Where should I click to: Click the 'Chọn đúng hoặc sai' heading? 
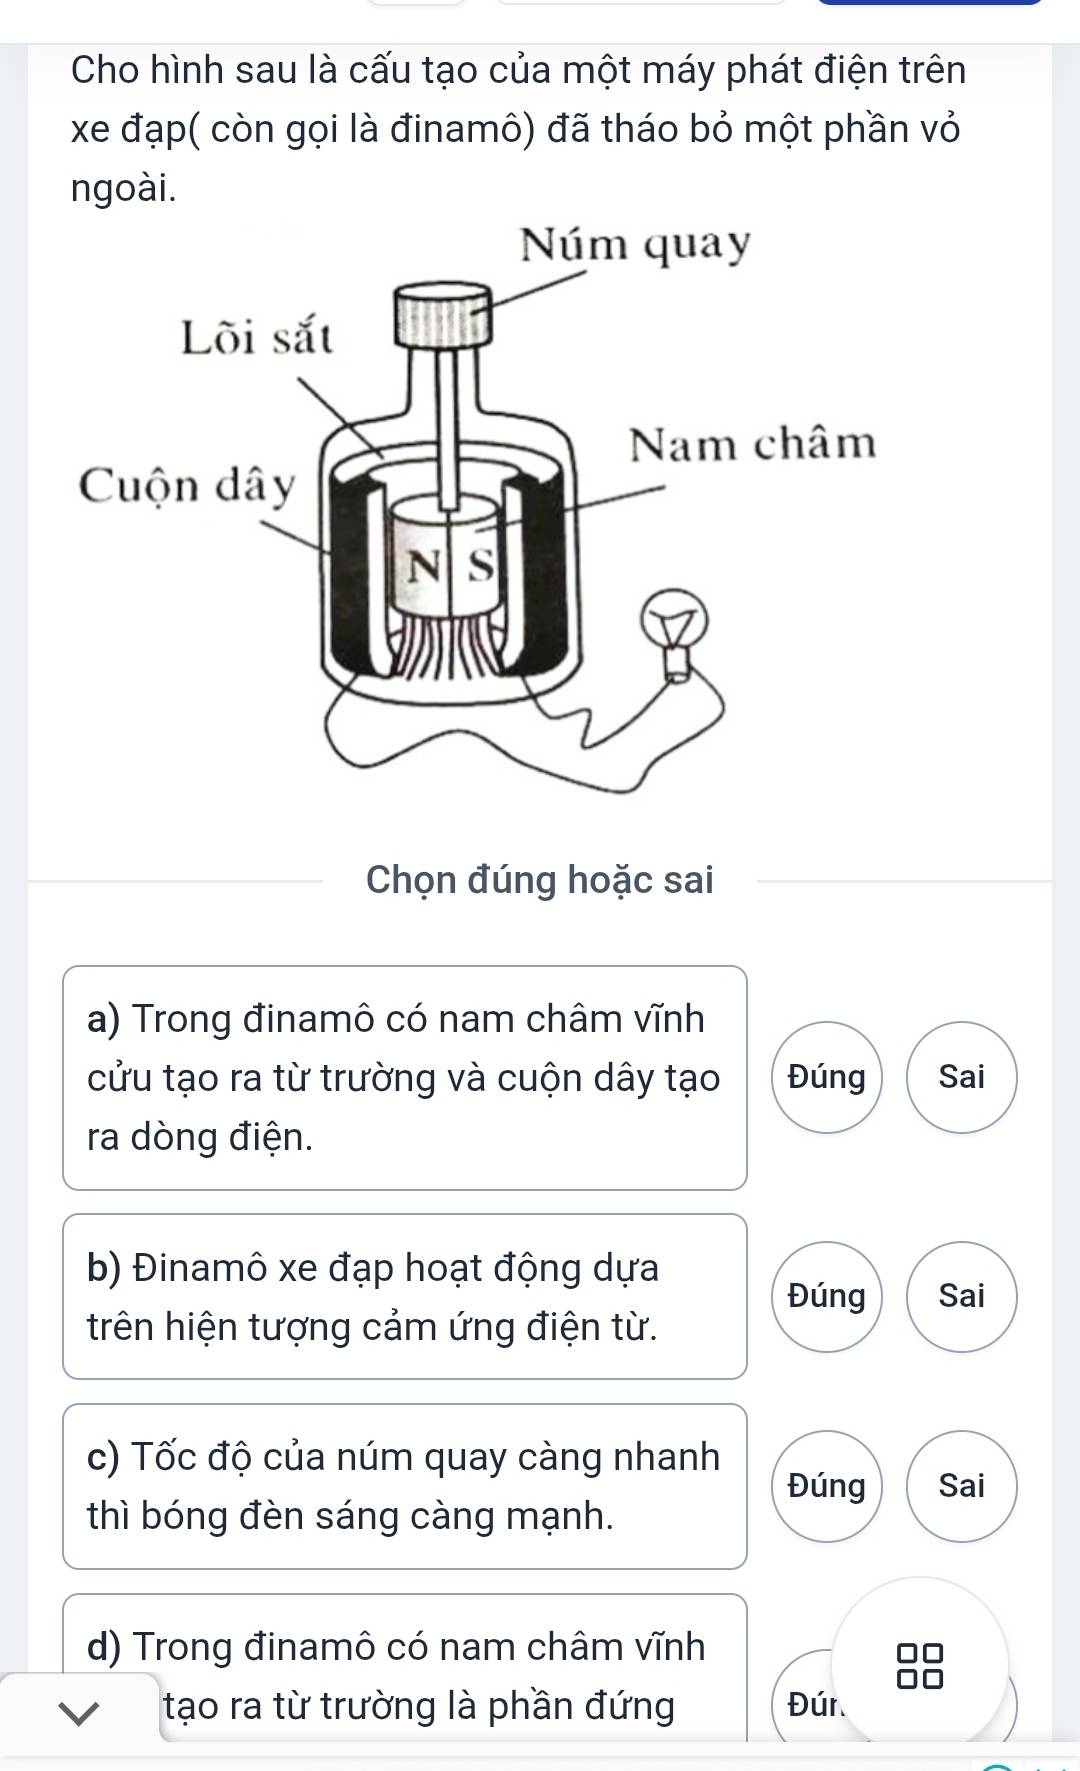tap(540, 880)
